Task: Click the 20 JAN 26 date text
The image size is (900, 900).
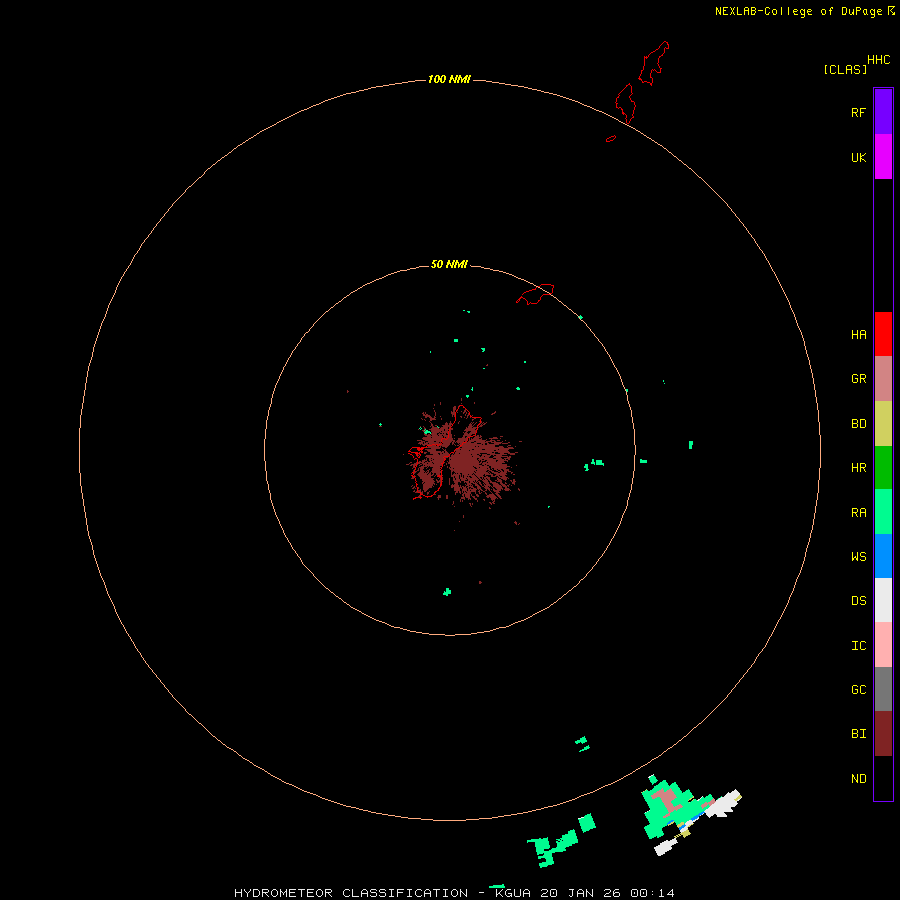Action: point(580,893)
